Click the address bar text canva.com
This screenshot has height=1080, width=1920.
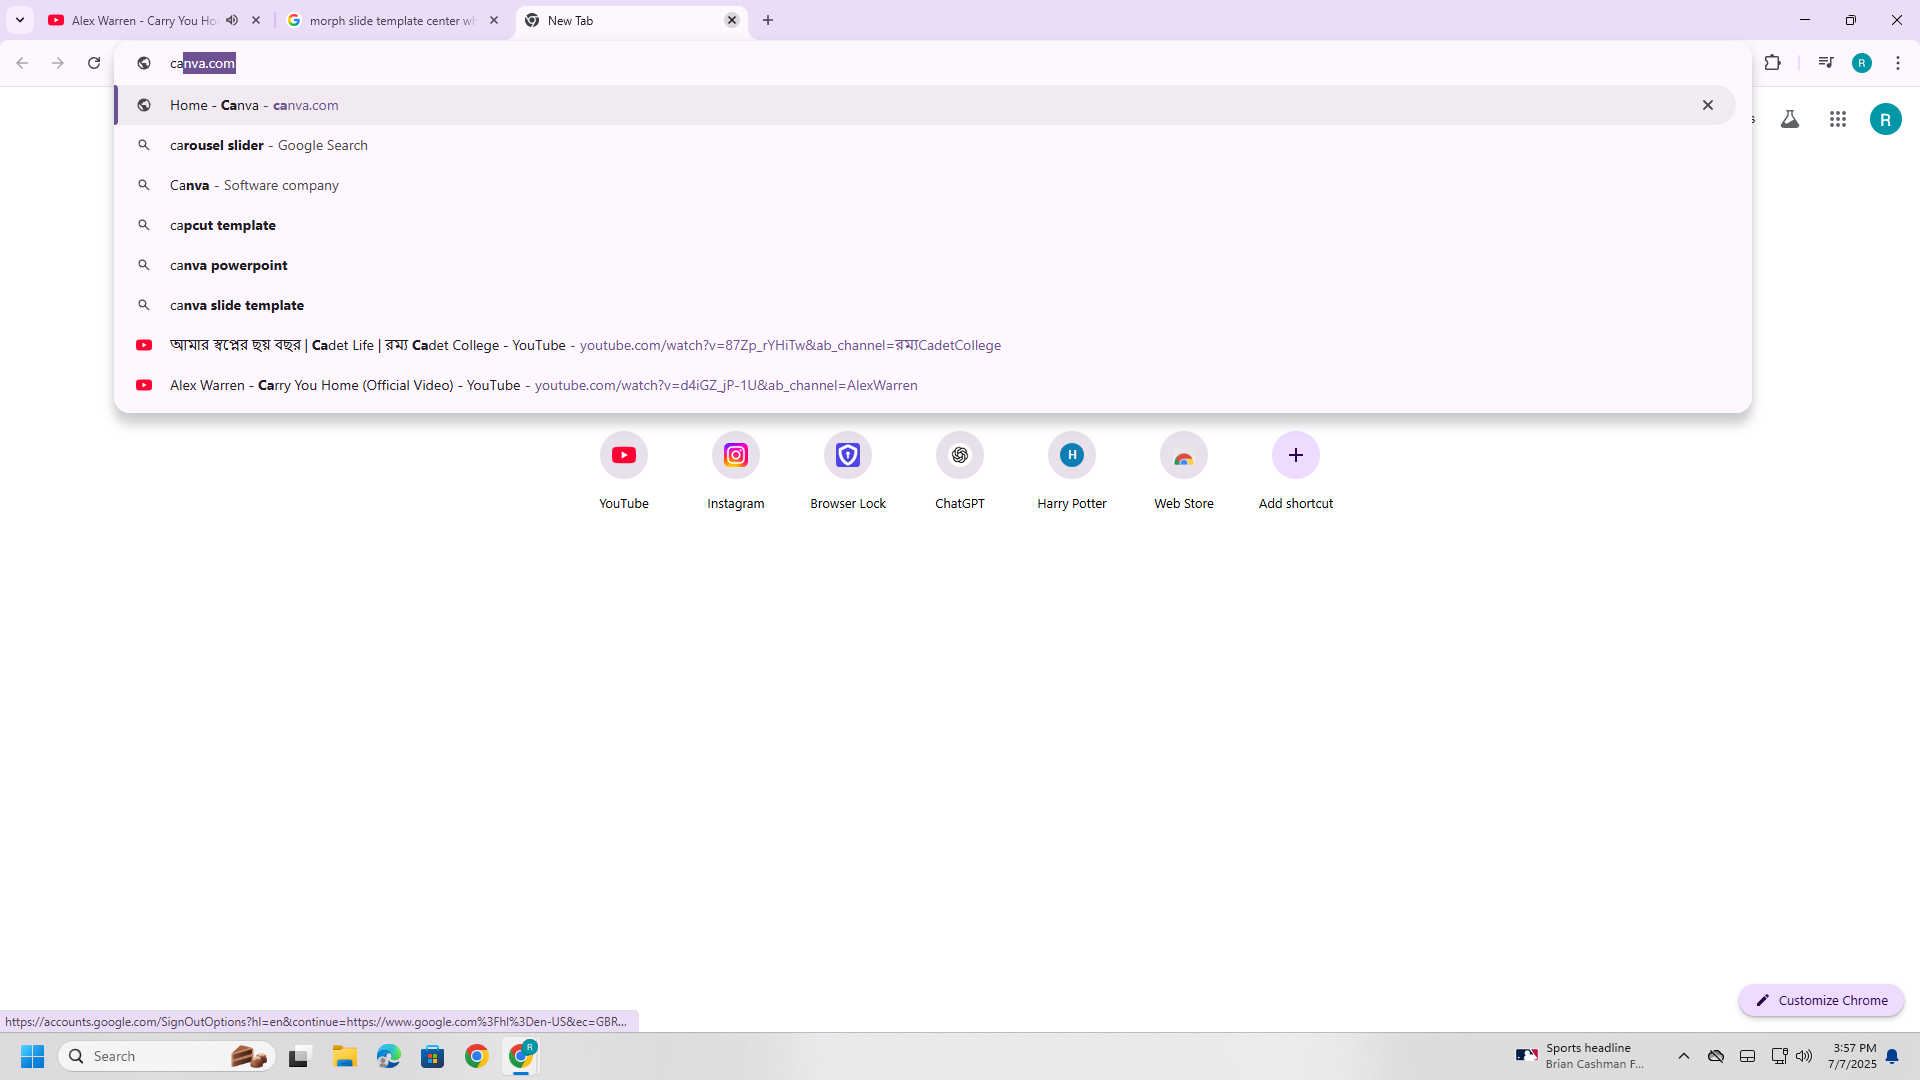tap(203, 63)
